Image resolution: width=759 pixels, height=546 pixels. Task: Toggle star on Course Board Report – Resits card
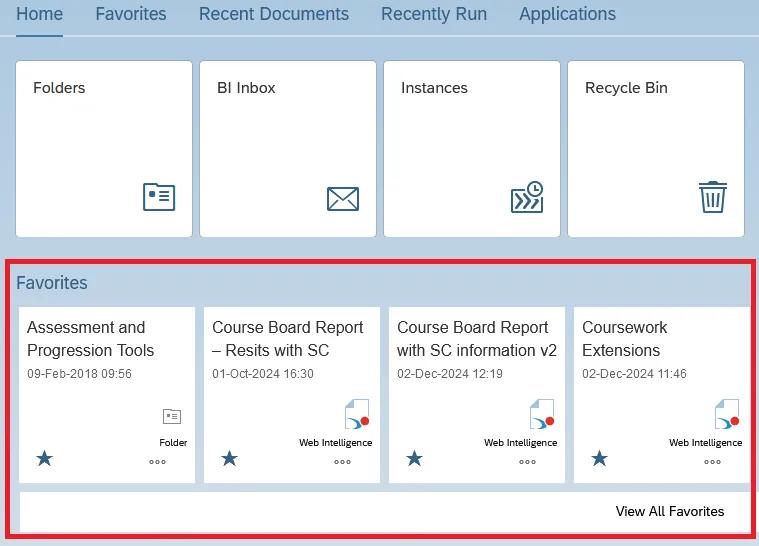pyautogui.click(x=229, y=458)
